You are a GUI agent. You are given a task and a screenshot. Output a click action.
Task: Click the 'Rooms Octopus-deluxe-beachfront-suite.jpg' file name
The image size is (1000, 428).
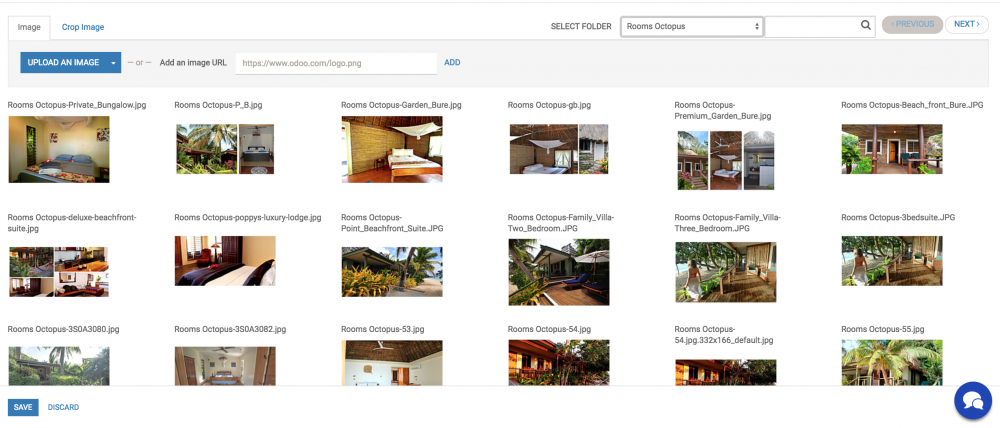72,223
